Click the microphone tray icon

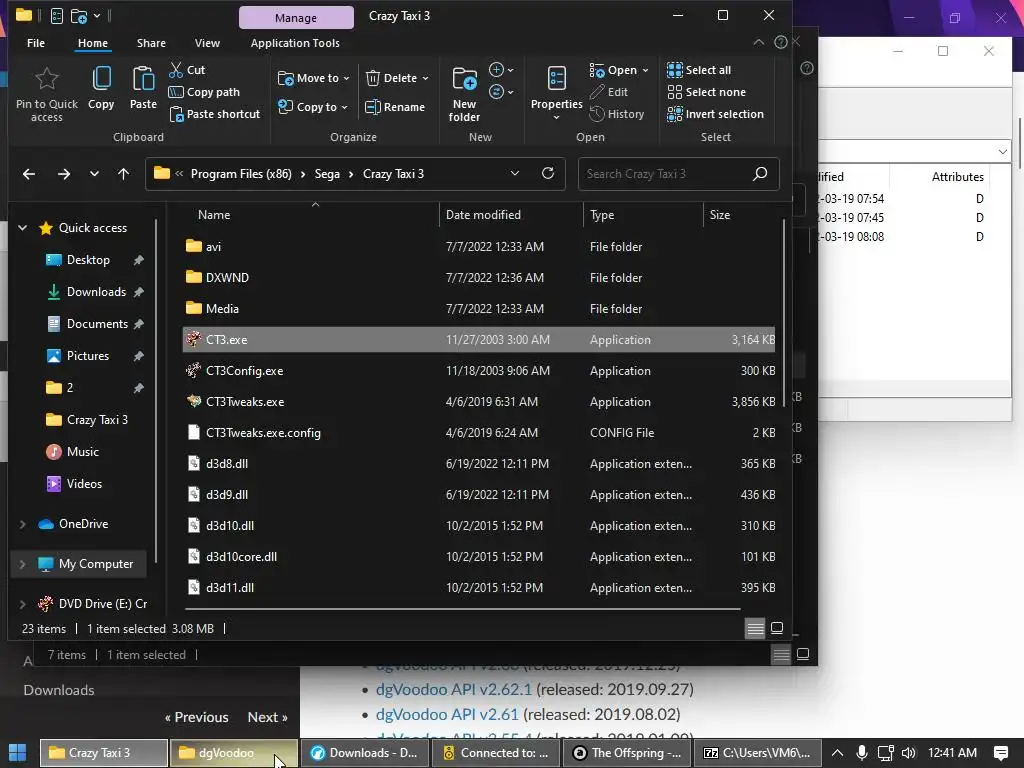pyautogui.click(x=862, y=753)
